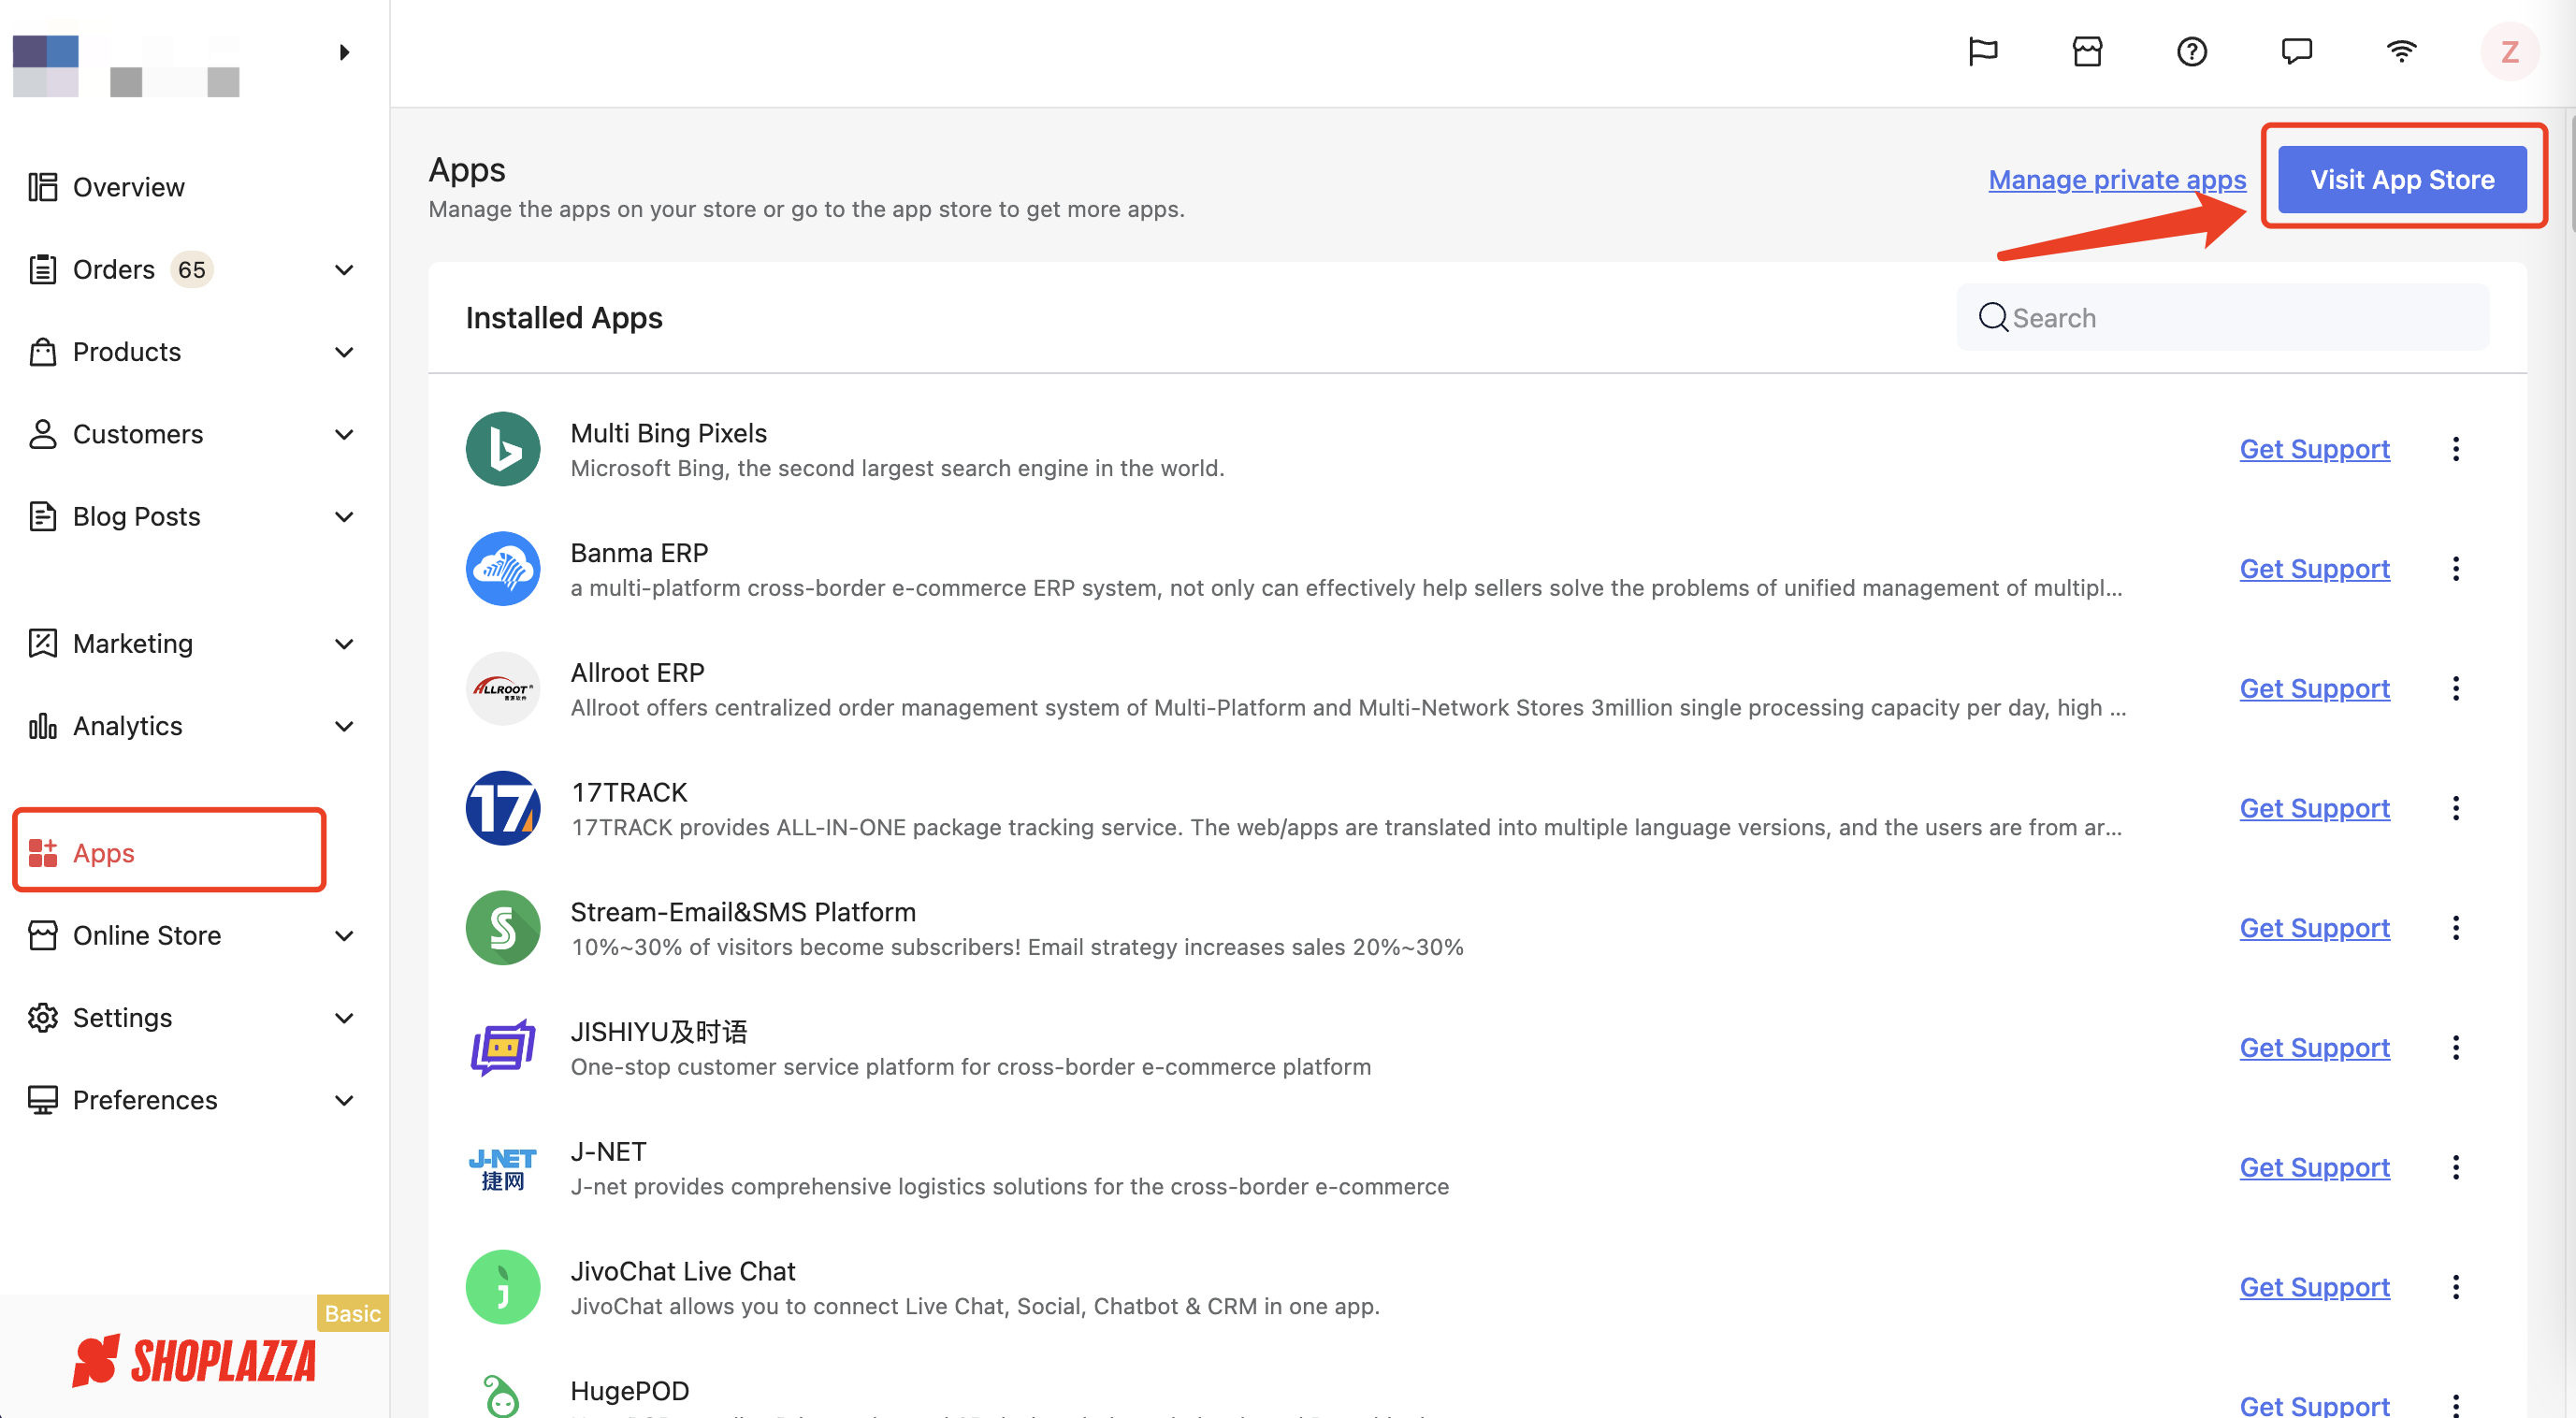Viewport: 2576px width, 1418px height.
Task: Expand the Products menu chevron
Action: [x=344, y=352]
